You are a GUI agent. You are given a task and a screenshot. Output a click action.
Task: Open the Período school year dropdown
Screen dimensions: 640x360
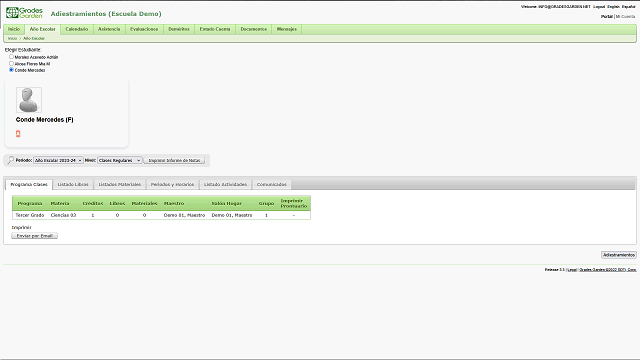click(58, 160)
